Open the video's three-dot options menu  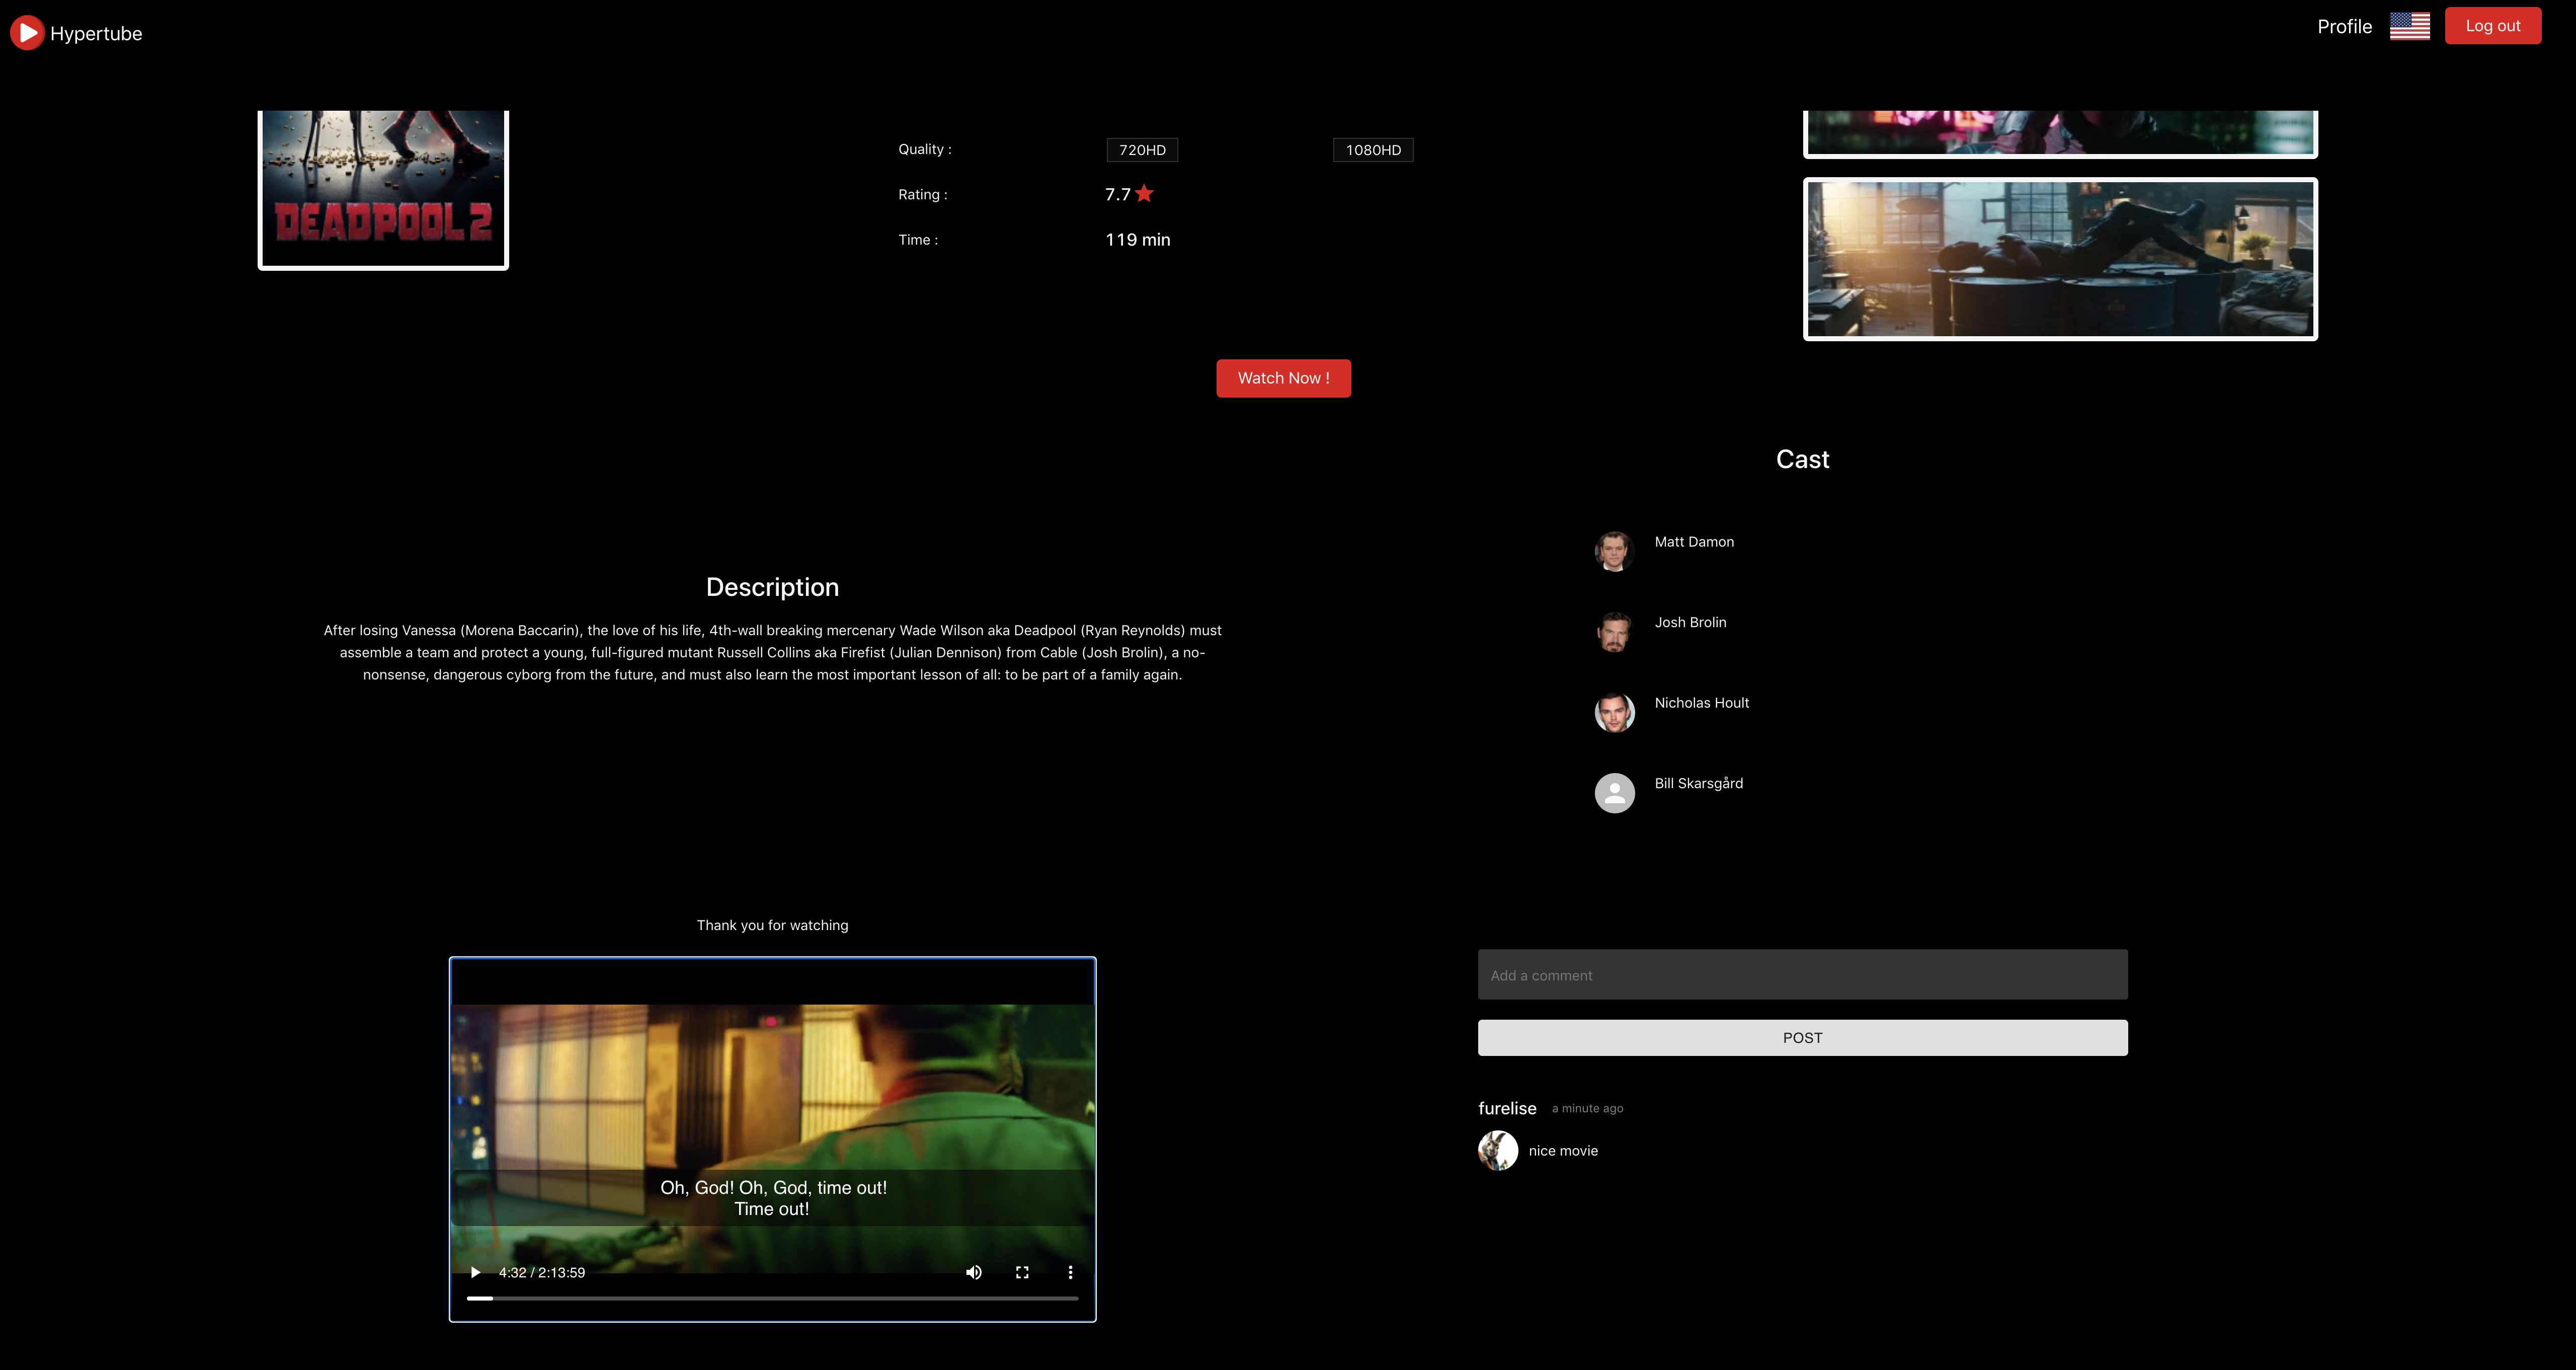click(x=1070, y=1272)
